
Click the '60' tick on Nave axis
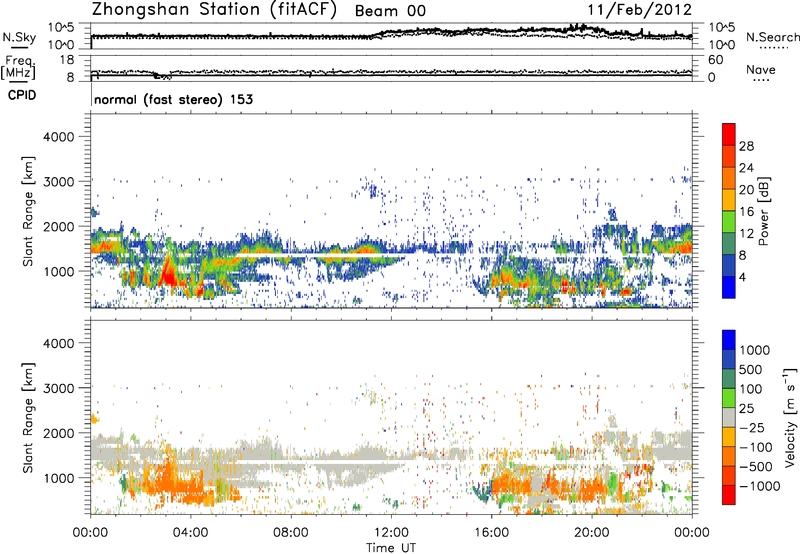point(715,60)
